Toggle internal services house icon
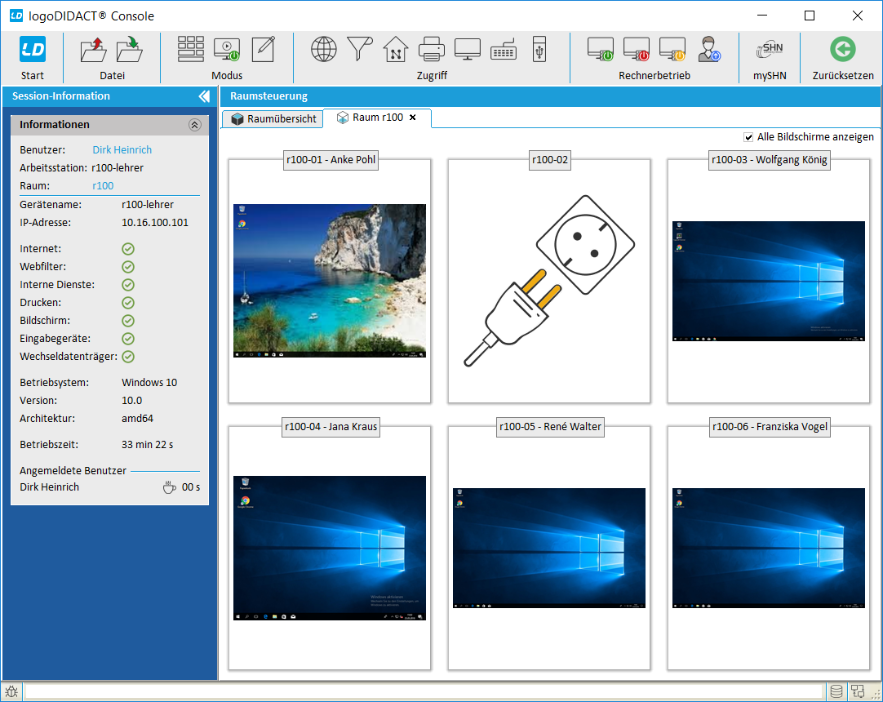This screenshot has width=883, height=702. click(396, 49)
